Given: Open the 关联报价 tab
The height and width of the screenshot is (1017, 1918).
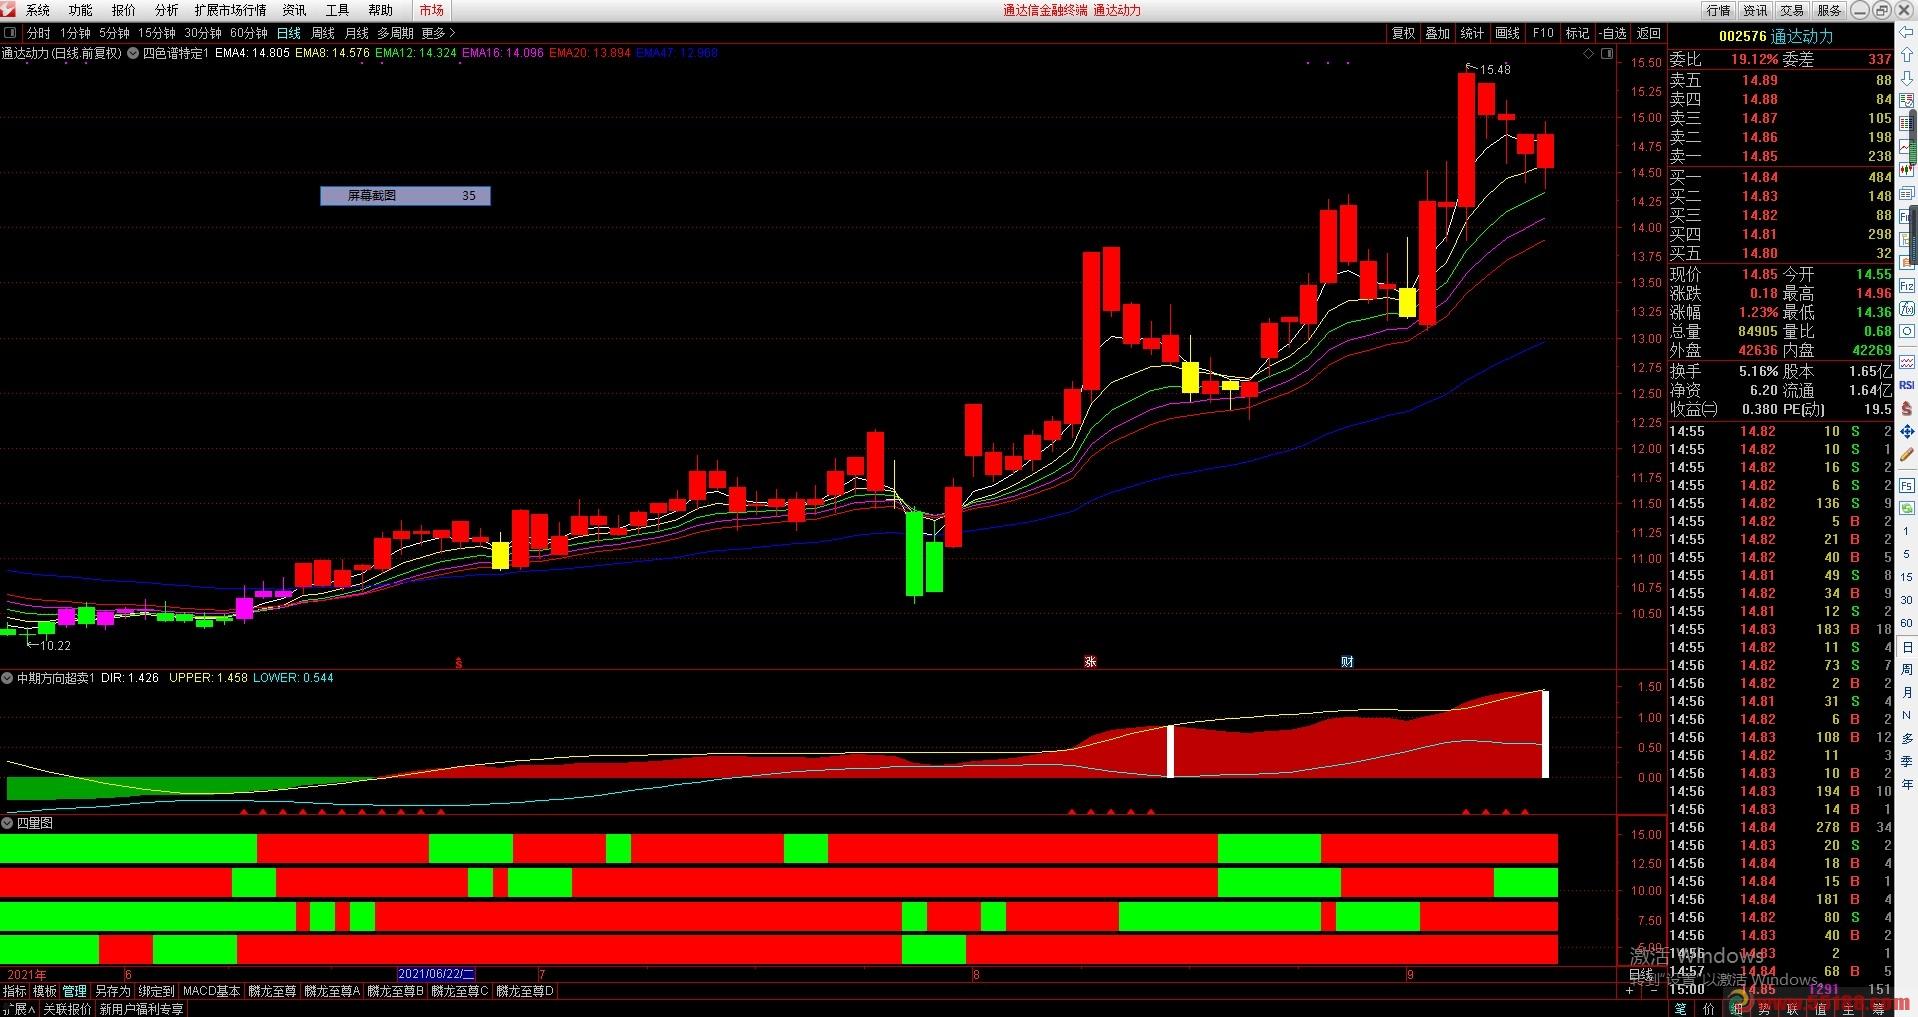Looking at the screenshot, I should tap(68, 1009).
